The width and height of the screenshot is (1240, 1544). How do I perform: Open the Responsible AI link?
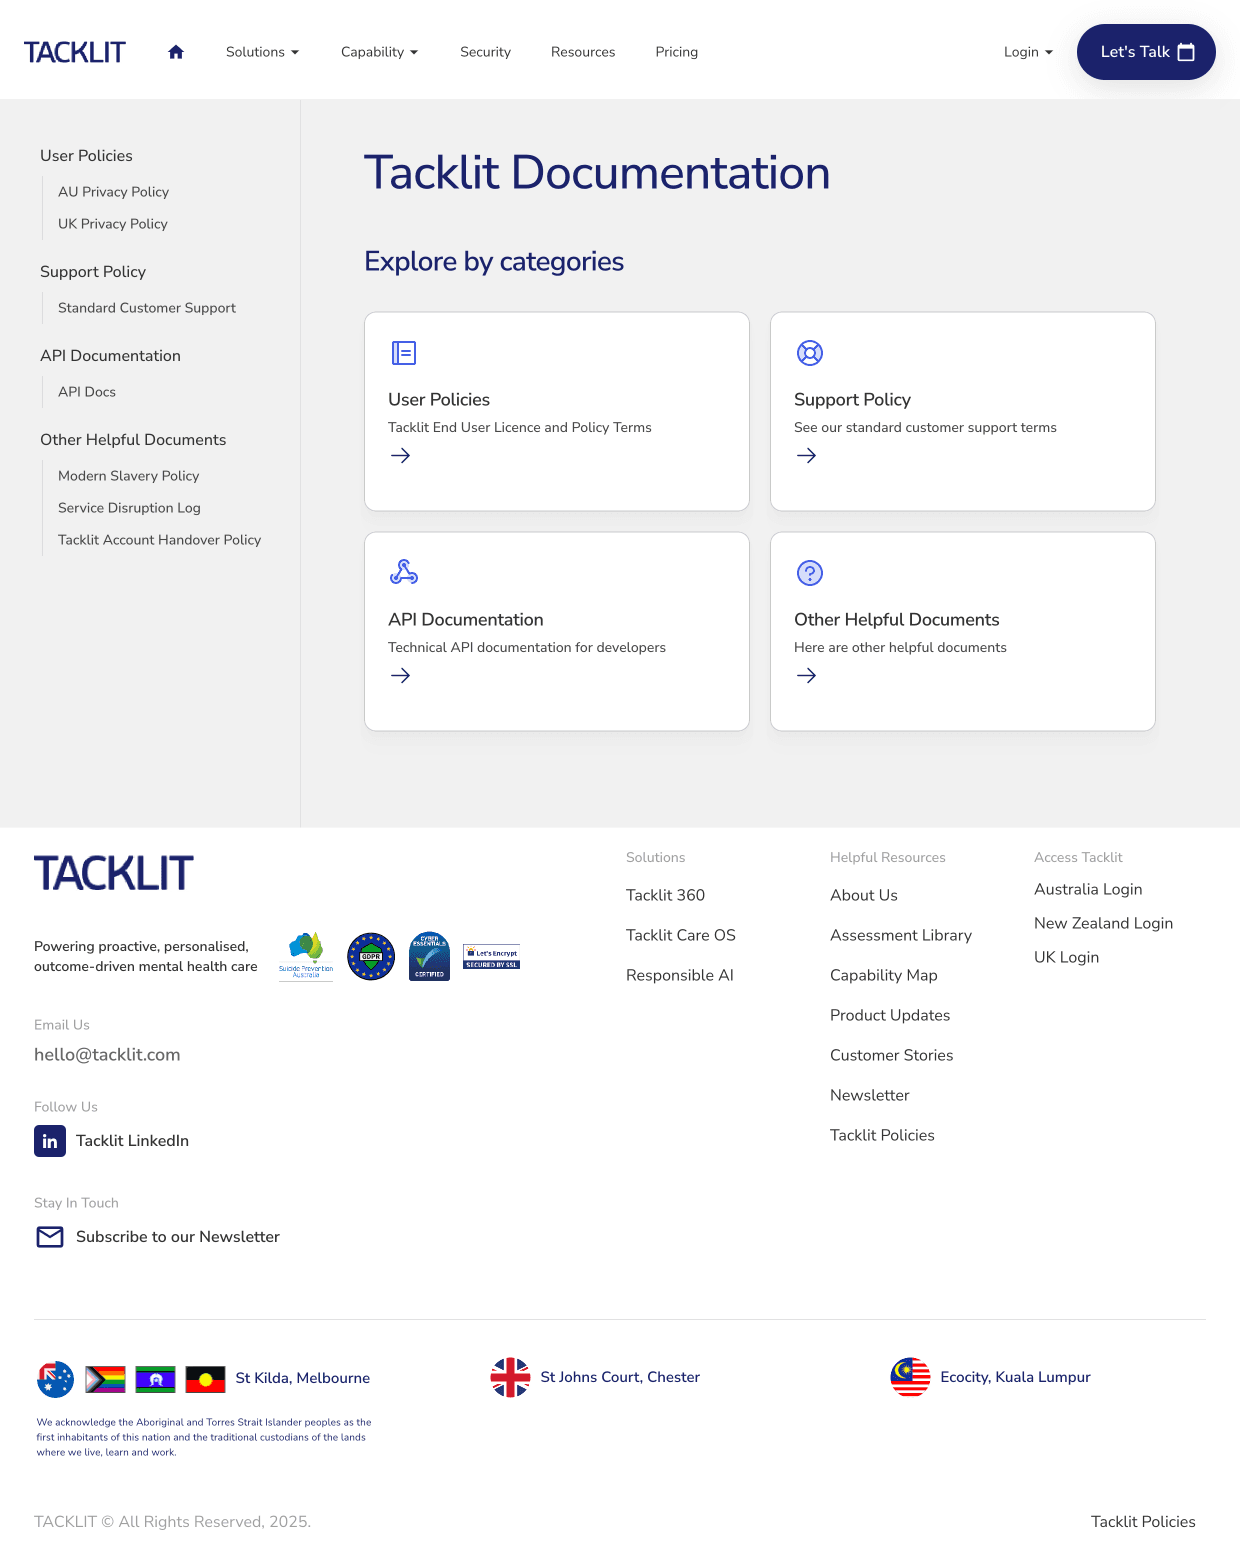pos(680,975)
